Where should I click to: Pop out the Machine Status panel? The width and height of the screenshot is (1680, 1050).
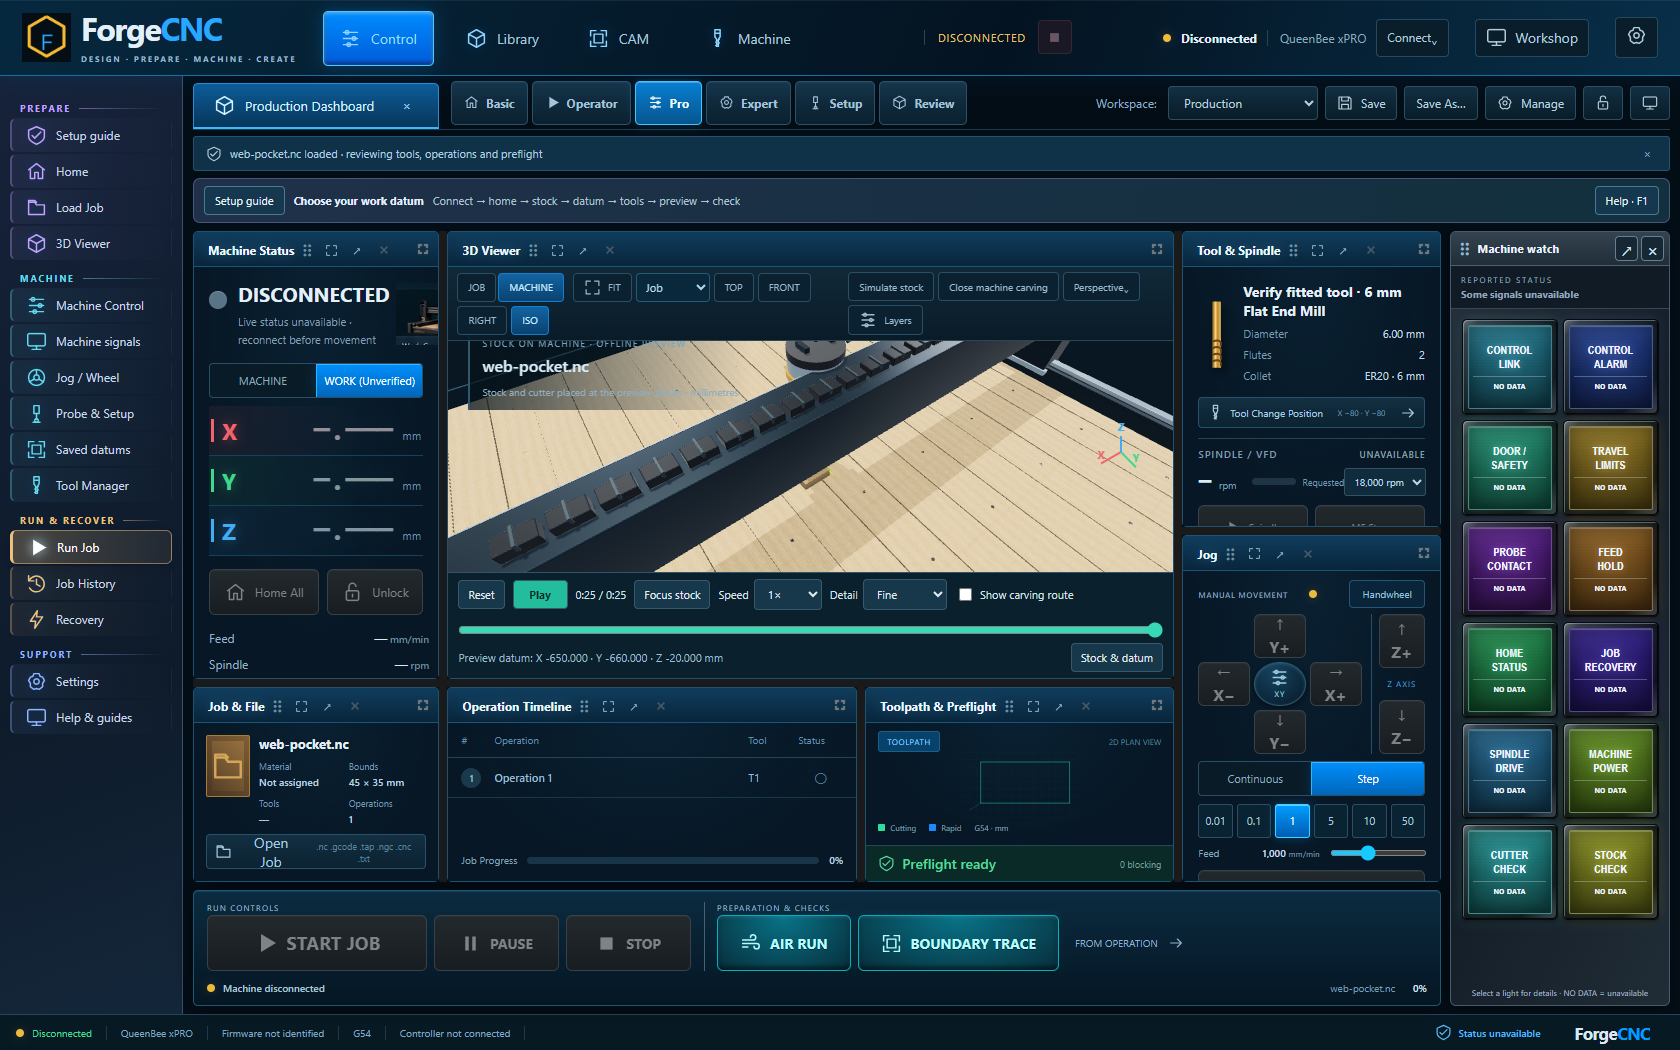click(x=357, y=250)
